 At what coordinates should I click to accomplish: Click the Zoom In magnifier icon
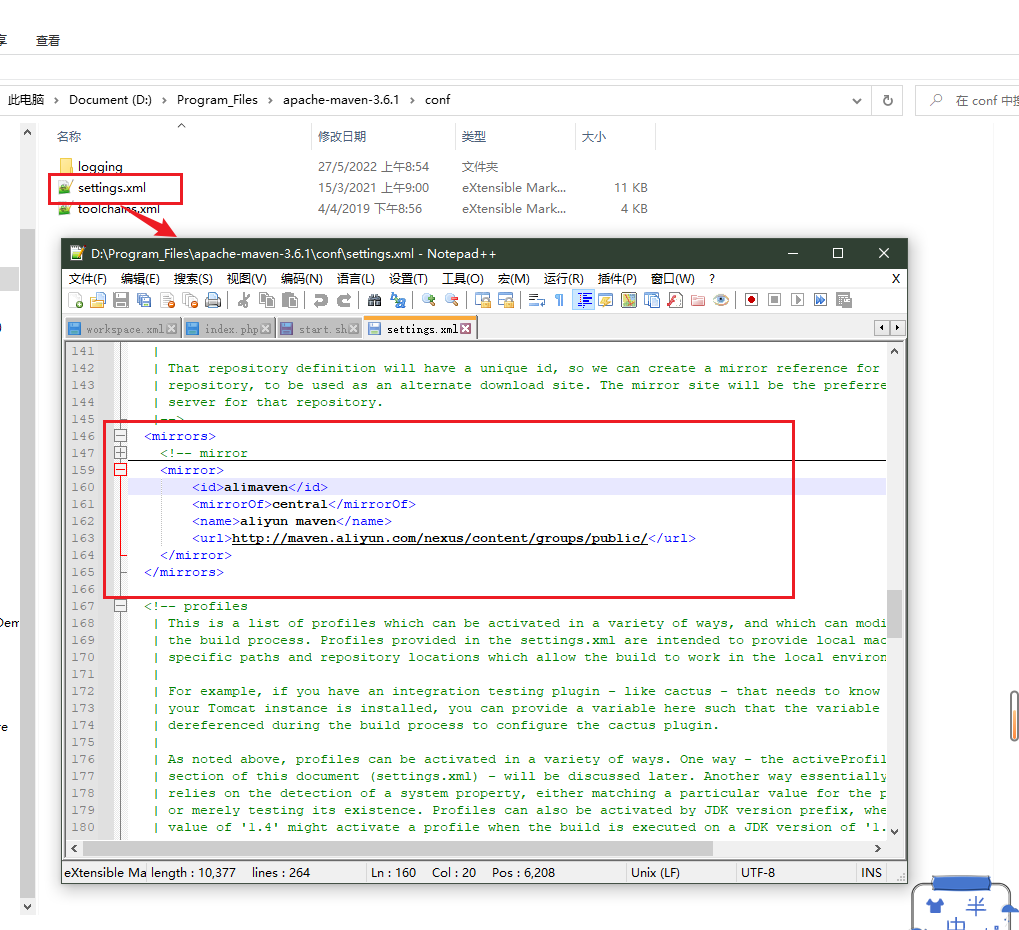(428, 300)
